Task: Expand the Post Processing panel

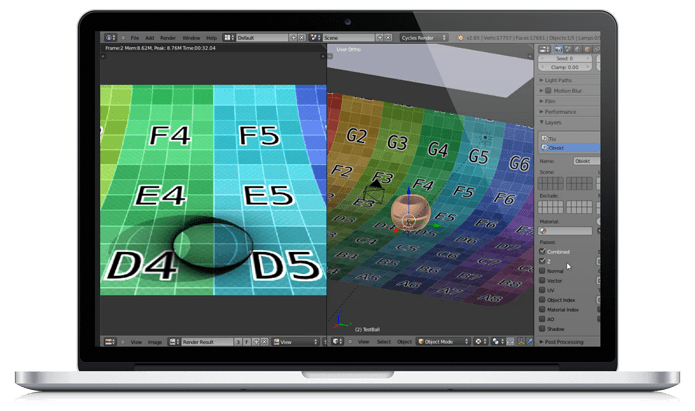Action: [564, 342]
